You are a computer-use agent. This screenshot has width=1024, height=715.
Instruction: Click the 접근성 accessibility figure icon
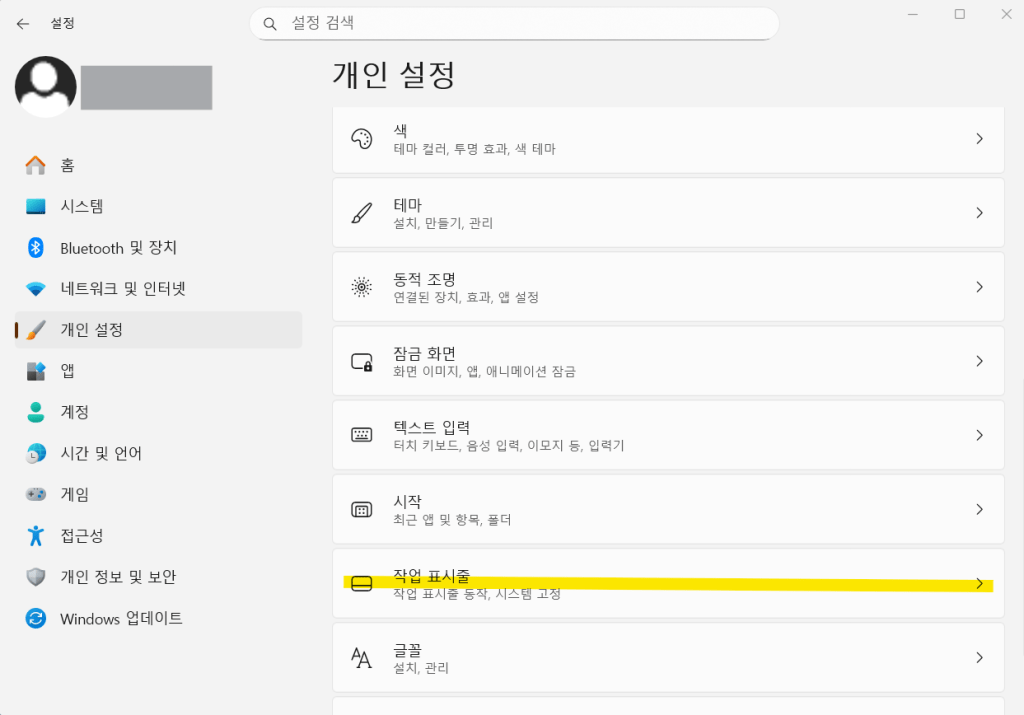36,536
